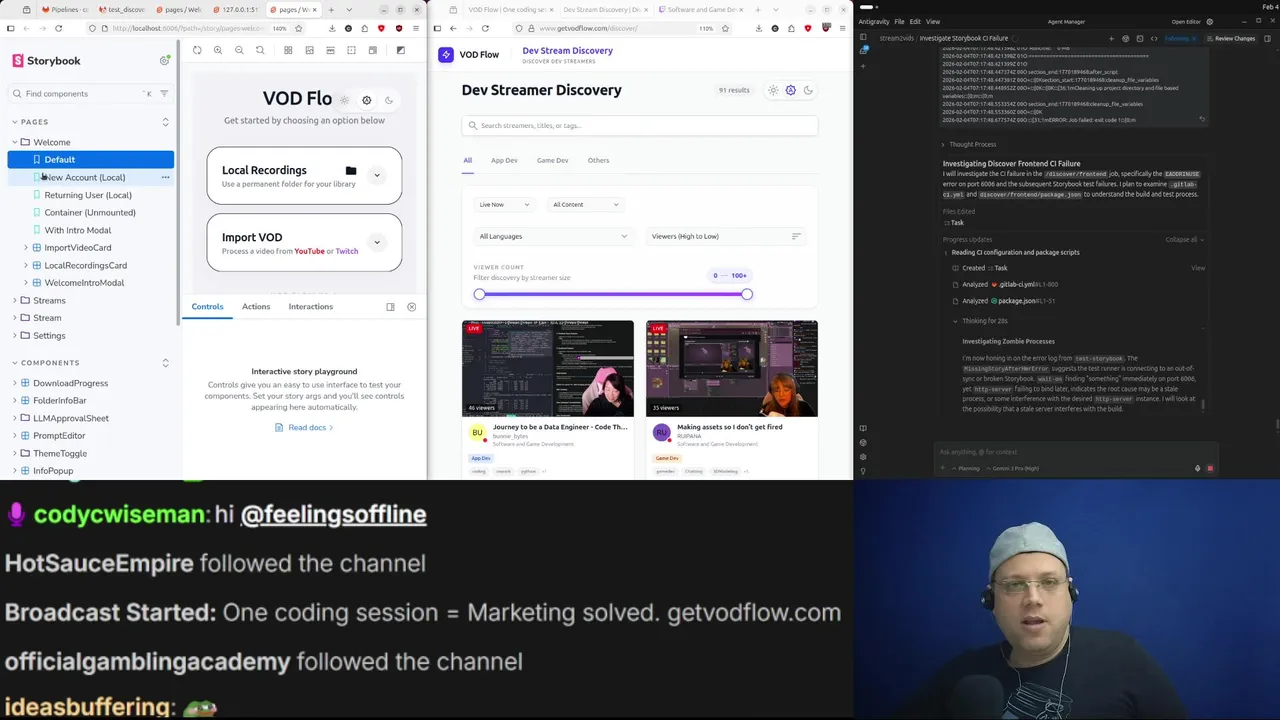Screen dimensions: 1280x720
Task: Select dark moon theme in VOD Flow story
Action: 389,100
